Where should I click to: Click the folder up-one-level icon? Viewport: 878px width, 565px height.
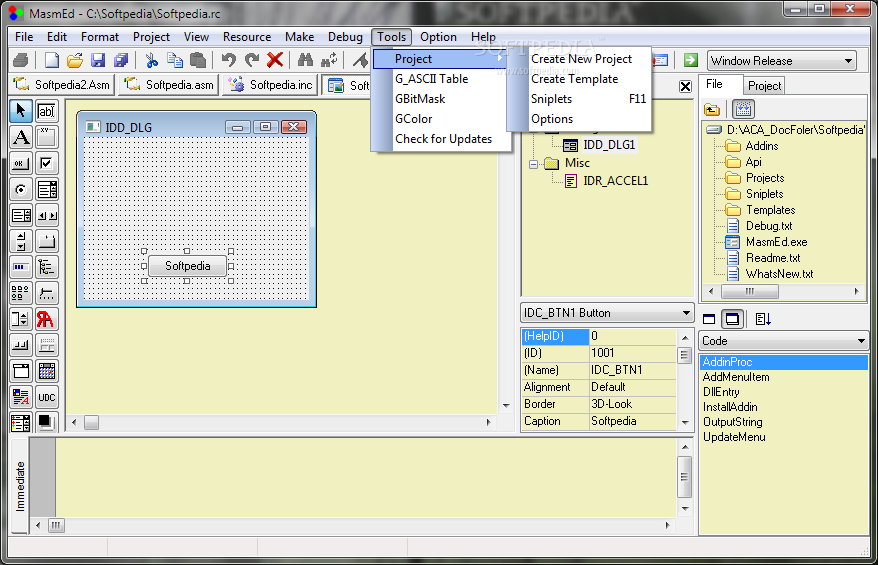pos(712,109)
